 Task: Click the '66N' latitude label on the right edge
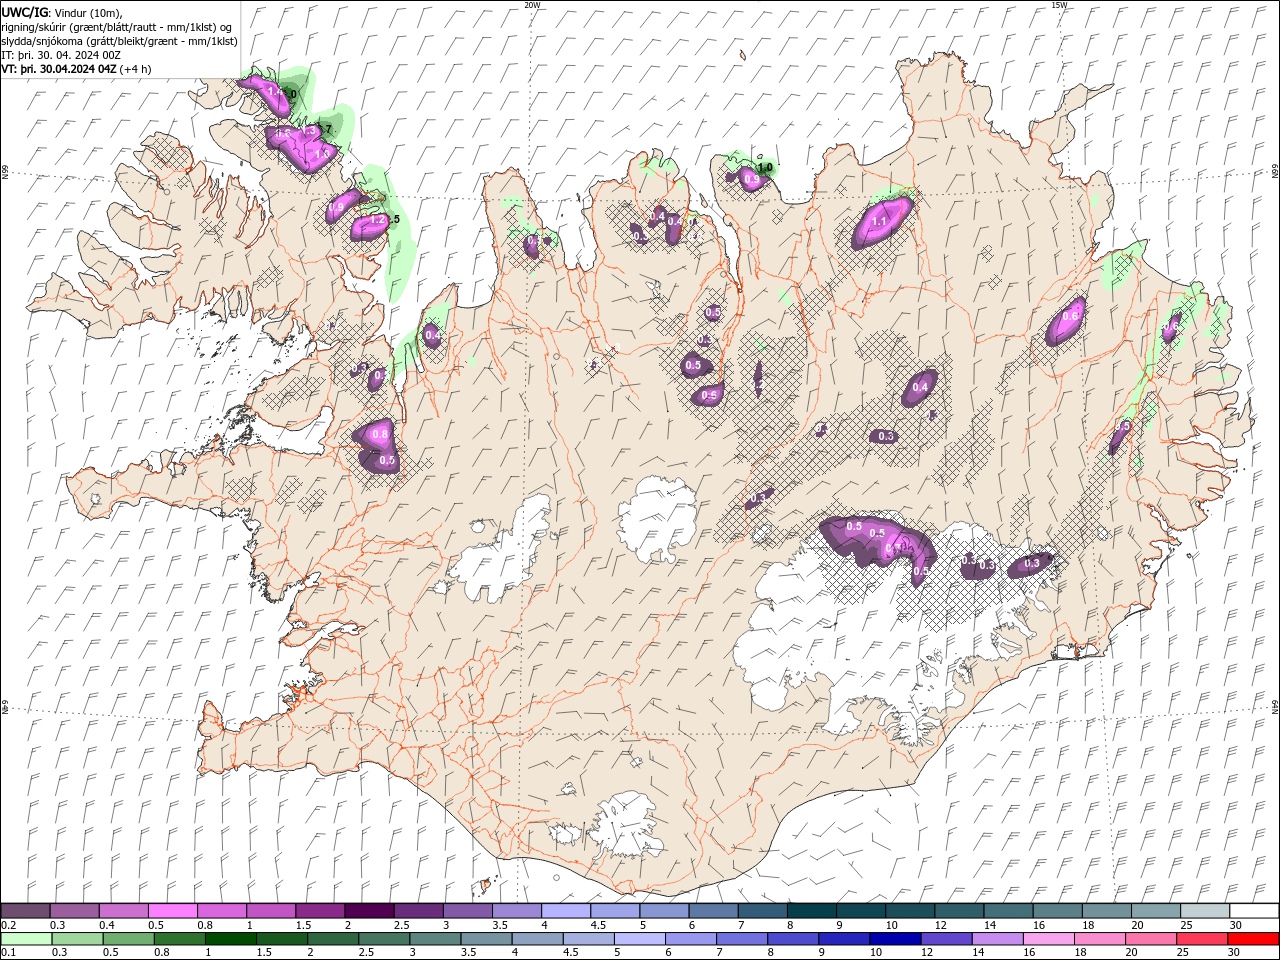(1275, 171)
